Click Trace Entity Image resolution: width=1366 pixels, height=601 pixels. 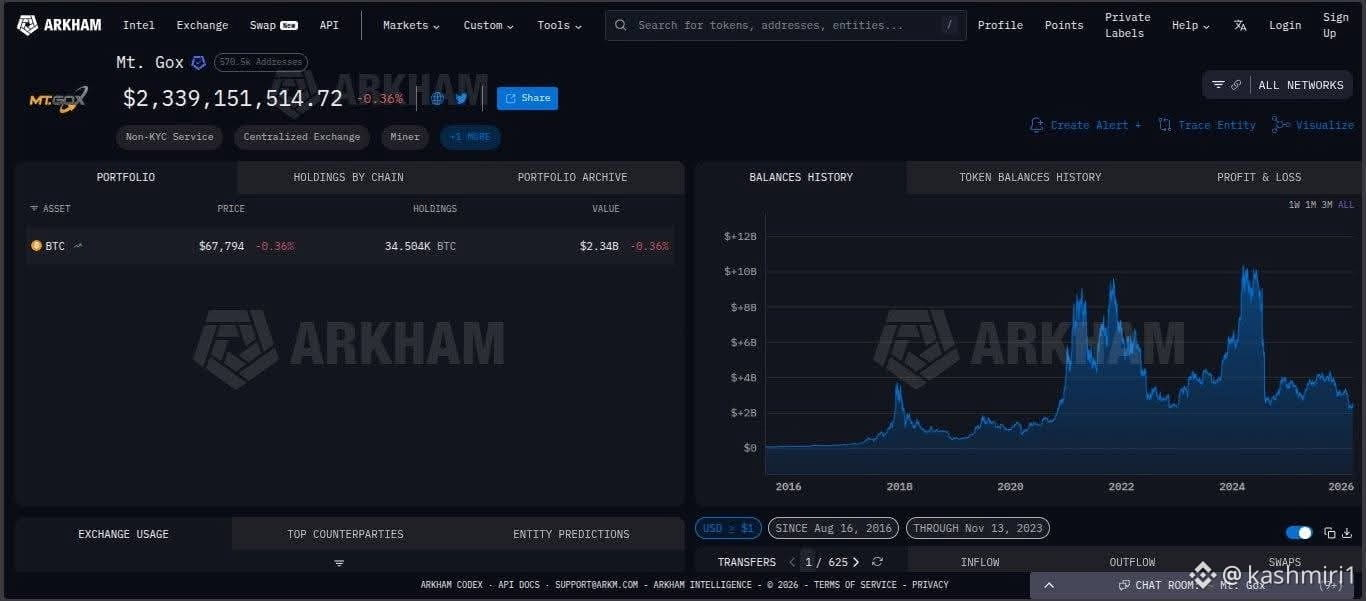(1207, 125)
